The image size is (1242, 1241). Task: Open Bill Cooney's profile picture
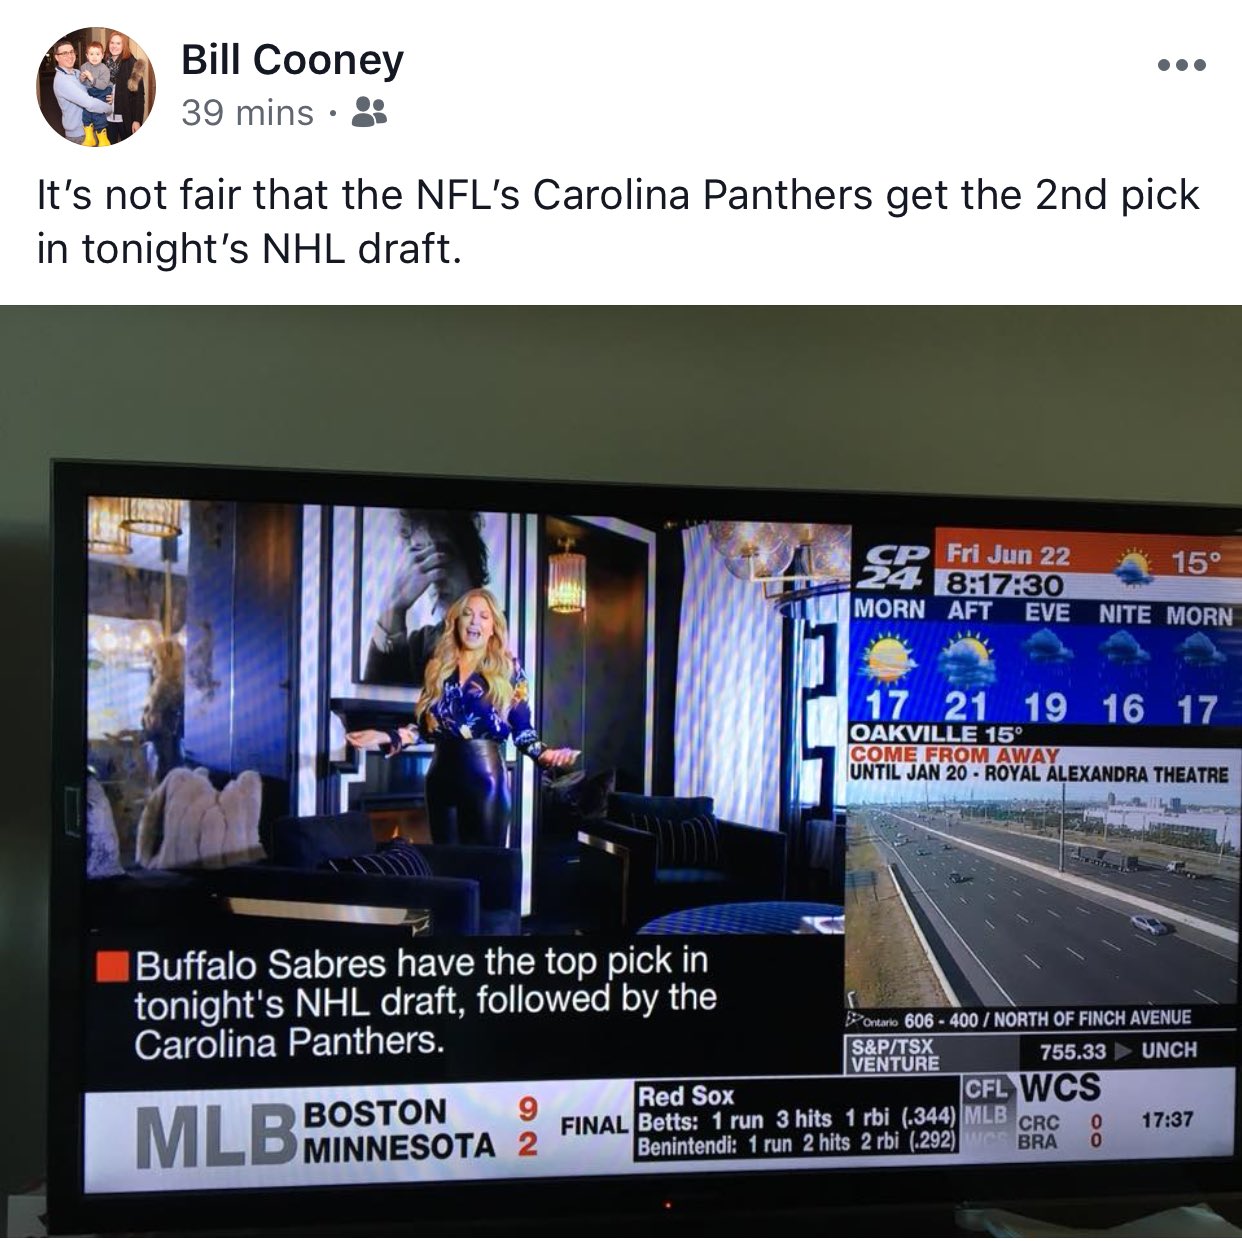pyautogui.click(x=96, y=87)
